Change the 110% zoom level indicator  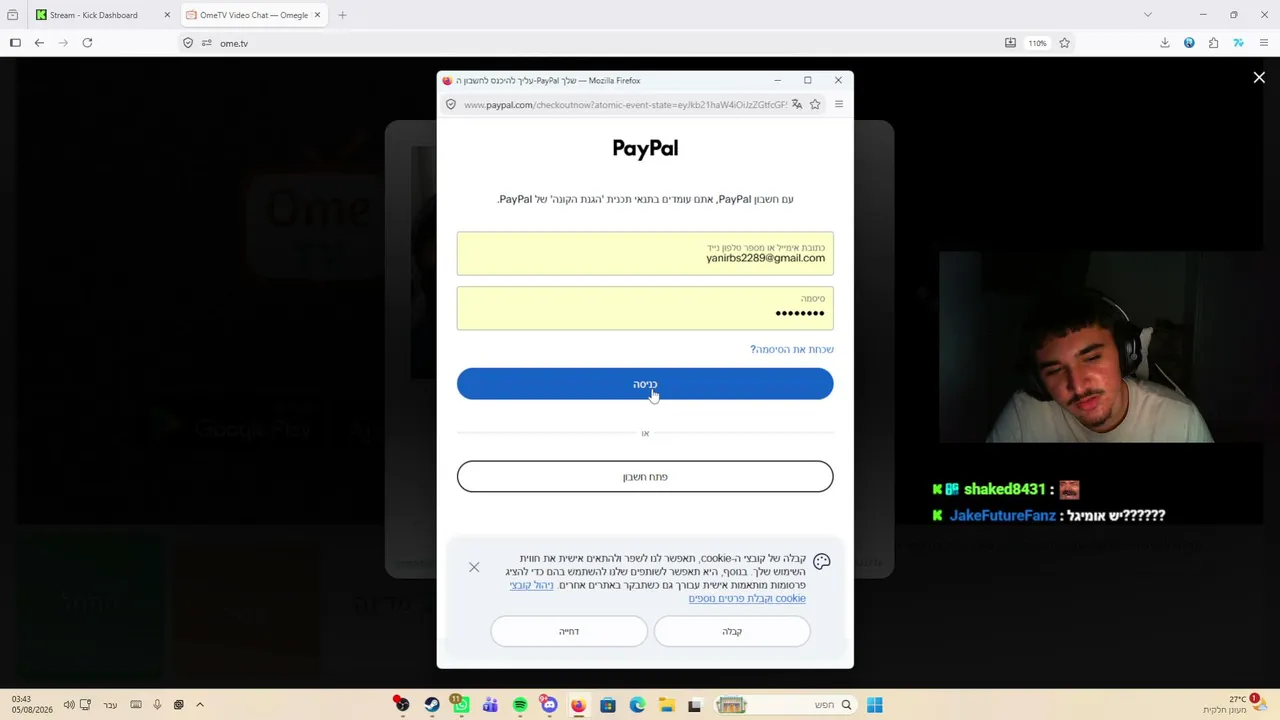[x=1037, y=43]
